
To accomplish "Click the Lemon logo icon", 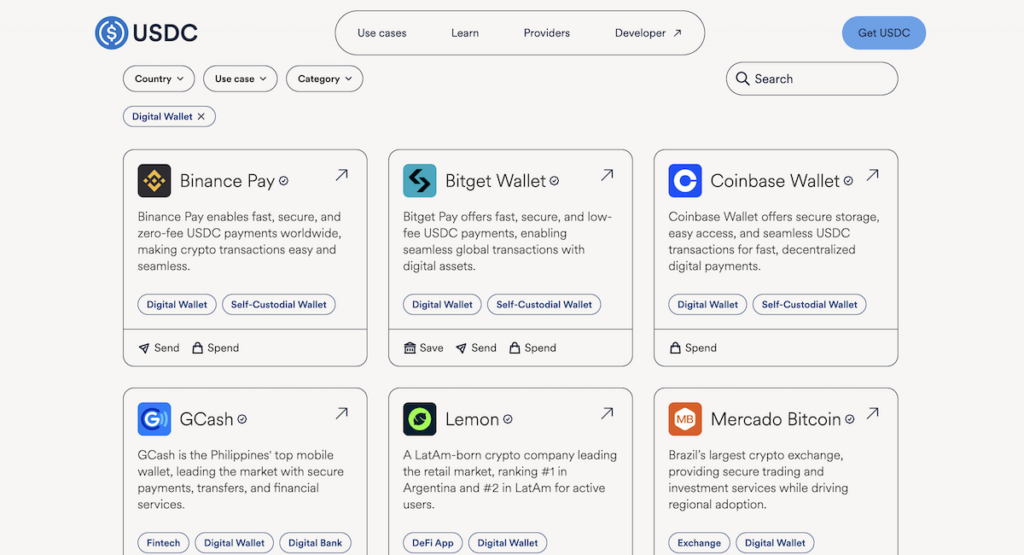I will click(x=420, y=419).
